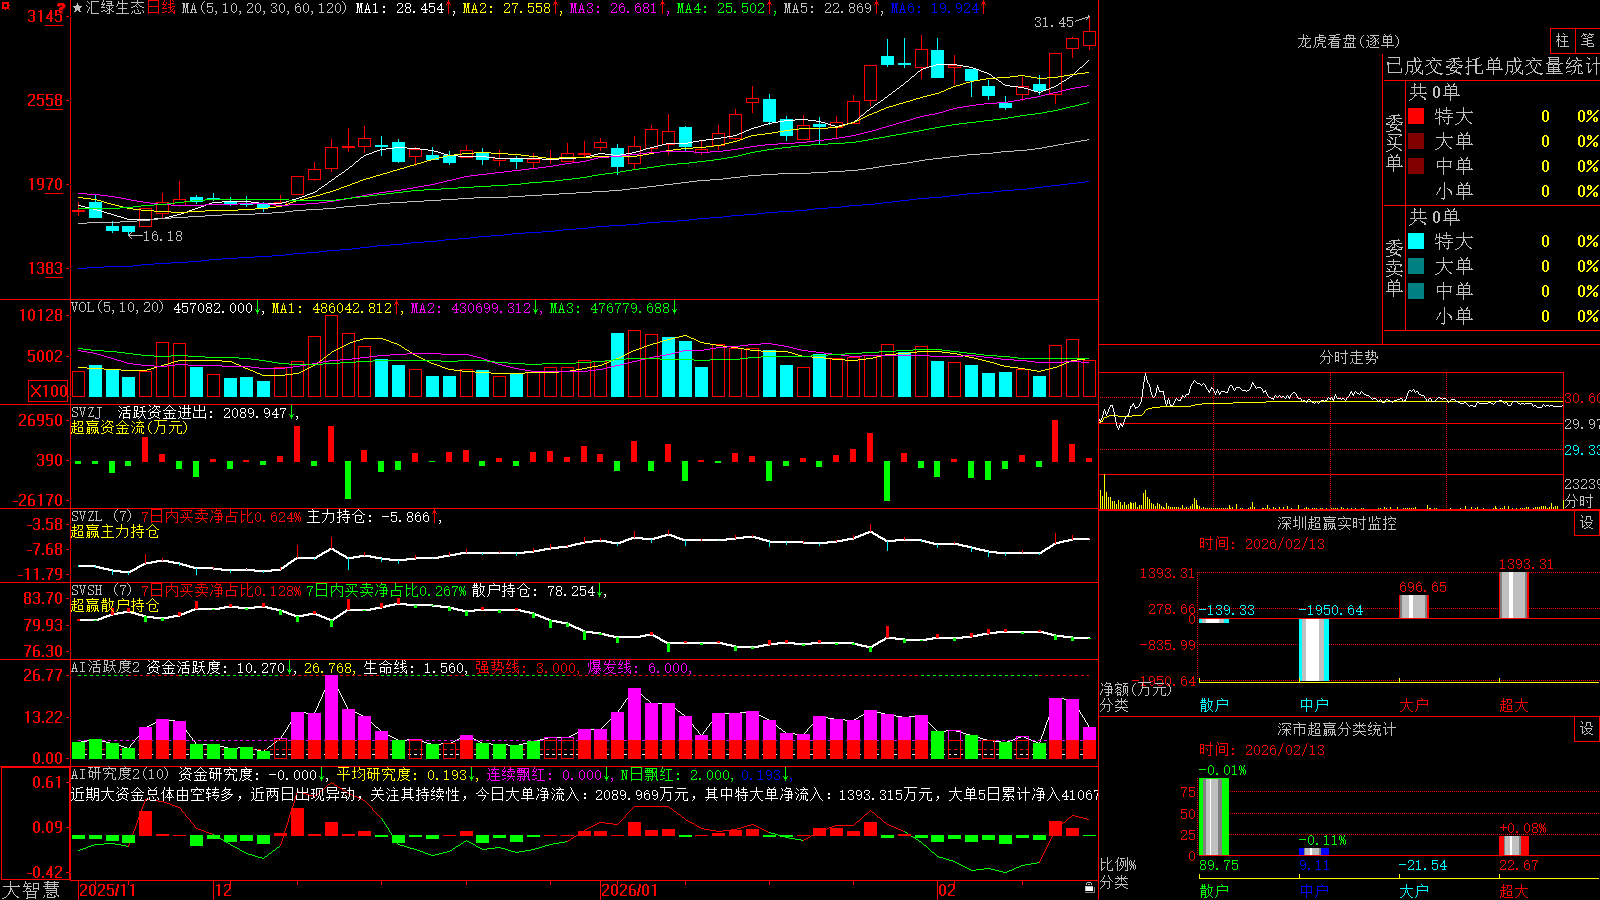This screenshot has width=1600, height=900.
Task: Click the 分时走势 panel title
Action: (1349, 357)
